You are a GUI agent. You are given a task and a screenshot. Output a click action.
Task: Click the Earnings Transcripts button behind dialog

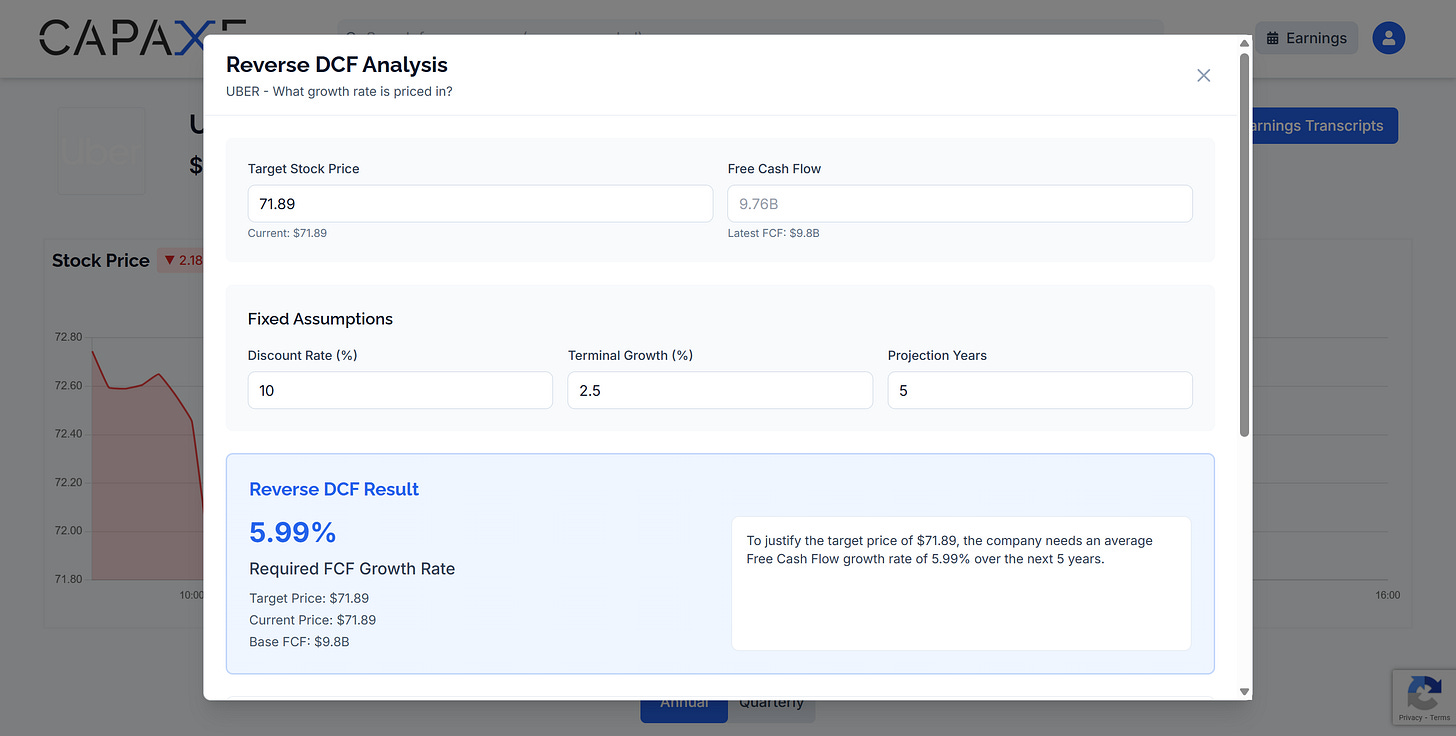(x=1324, y=126)
